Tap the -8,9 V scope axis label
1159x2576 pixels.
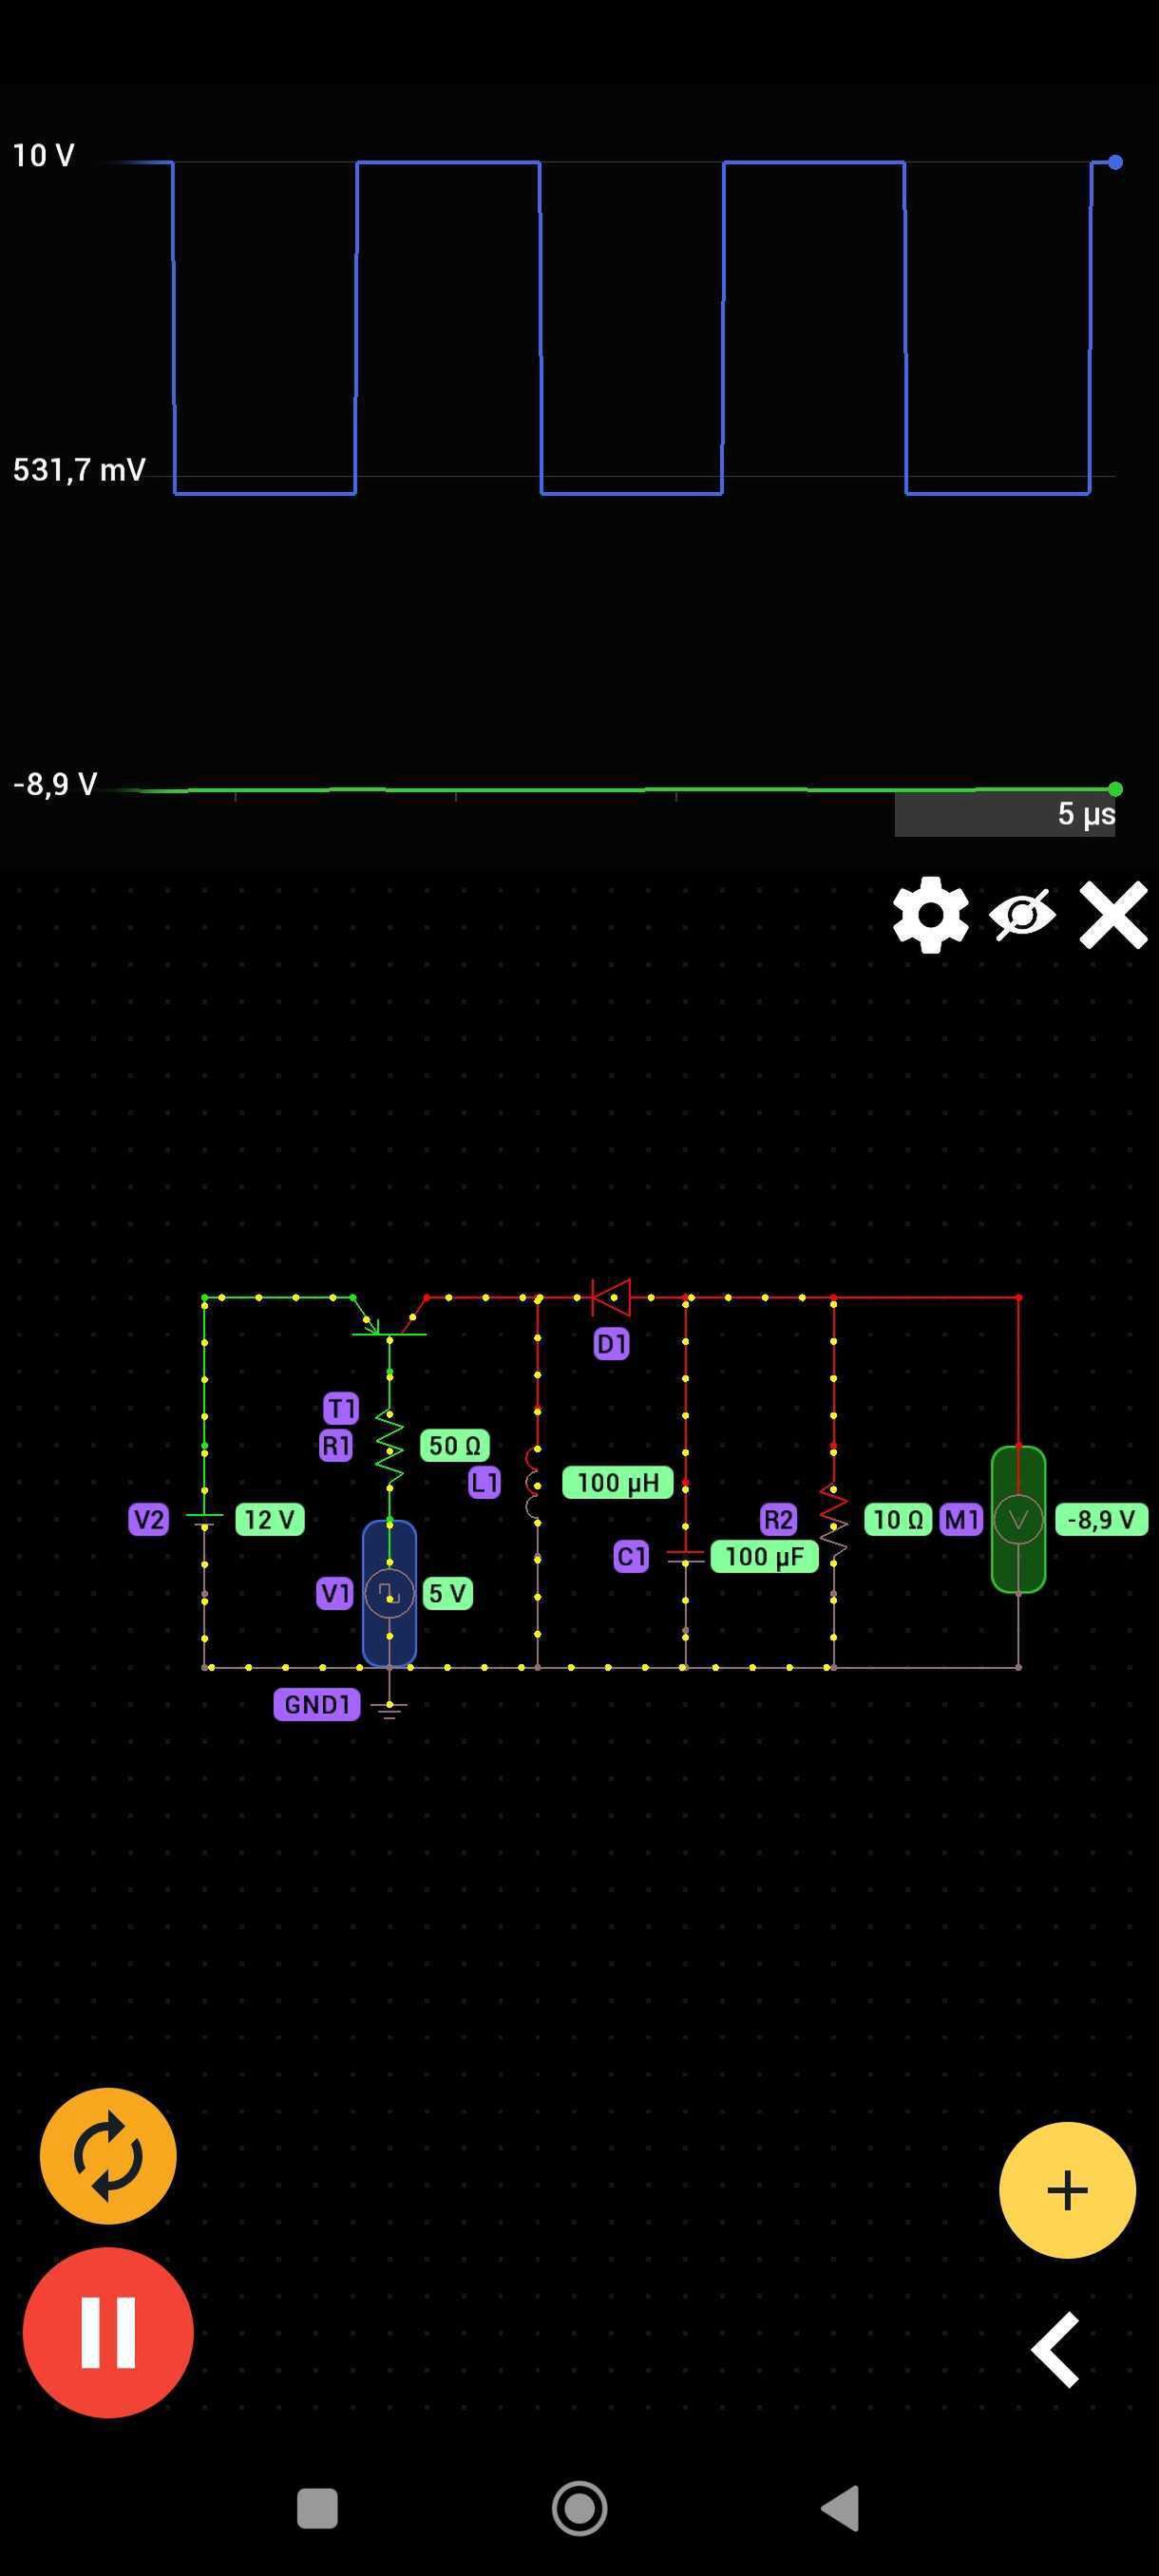pyautogui.click(x=55, y=784)
